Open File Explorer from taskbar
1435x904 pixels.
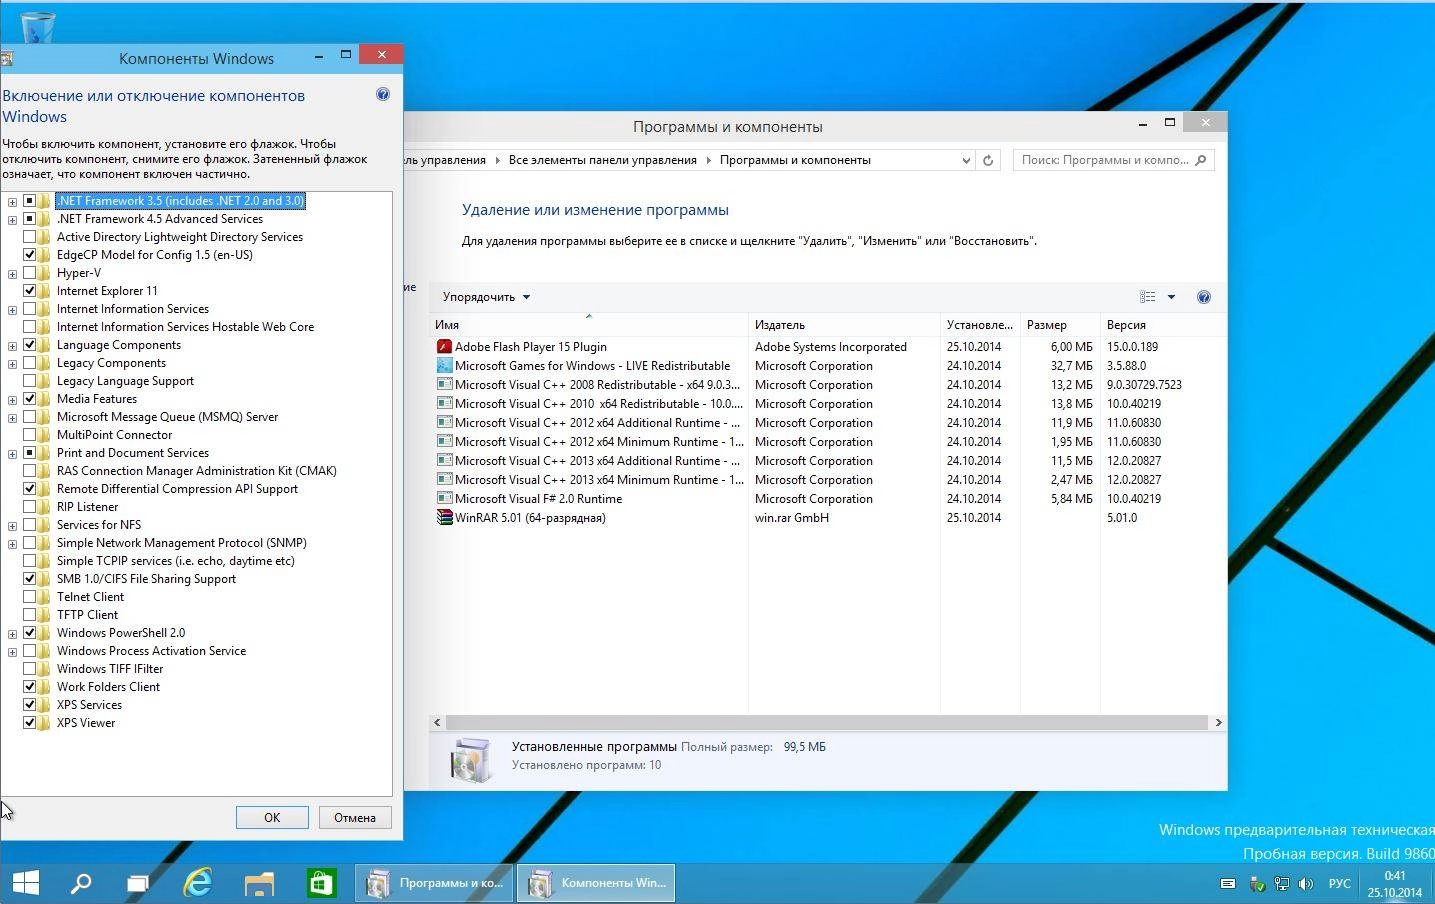259,883
